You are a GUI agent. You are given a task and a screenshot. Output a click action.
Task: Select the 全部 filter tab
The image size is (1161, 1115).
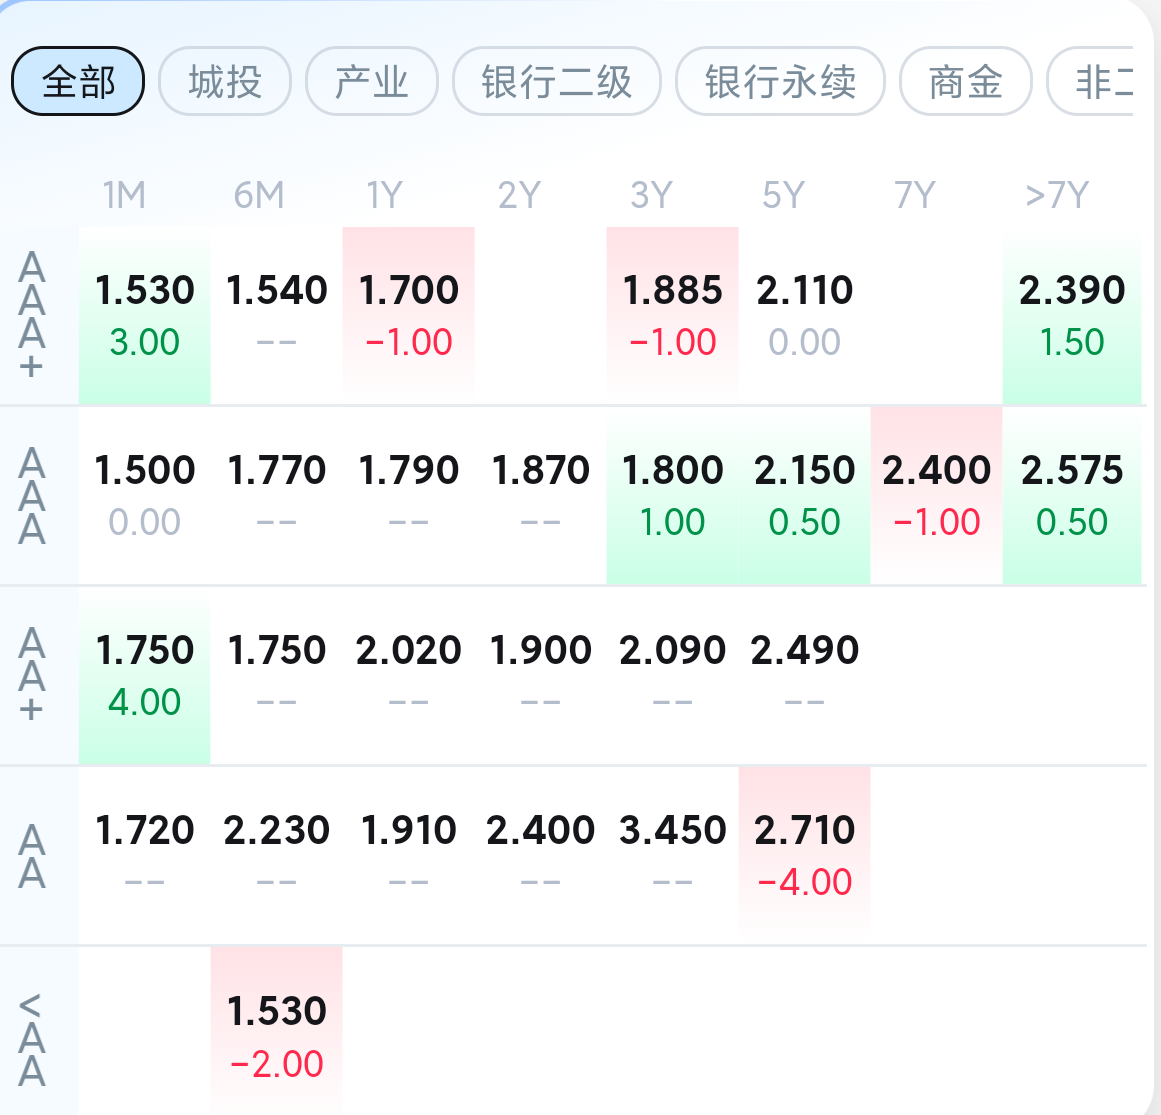coord(78,81)
